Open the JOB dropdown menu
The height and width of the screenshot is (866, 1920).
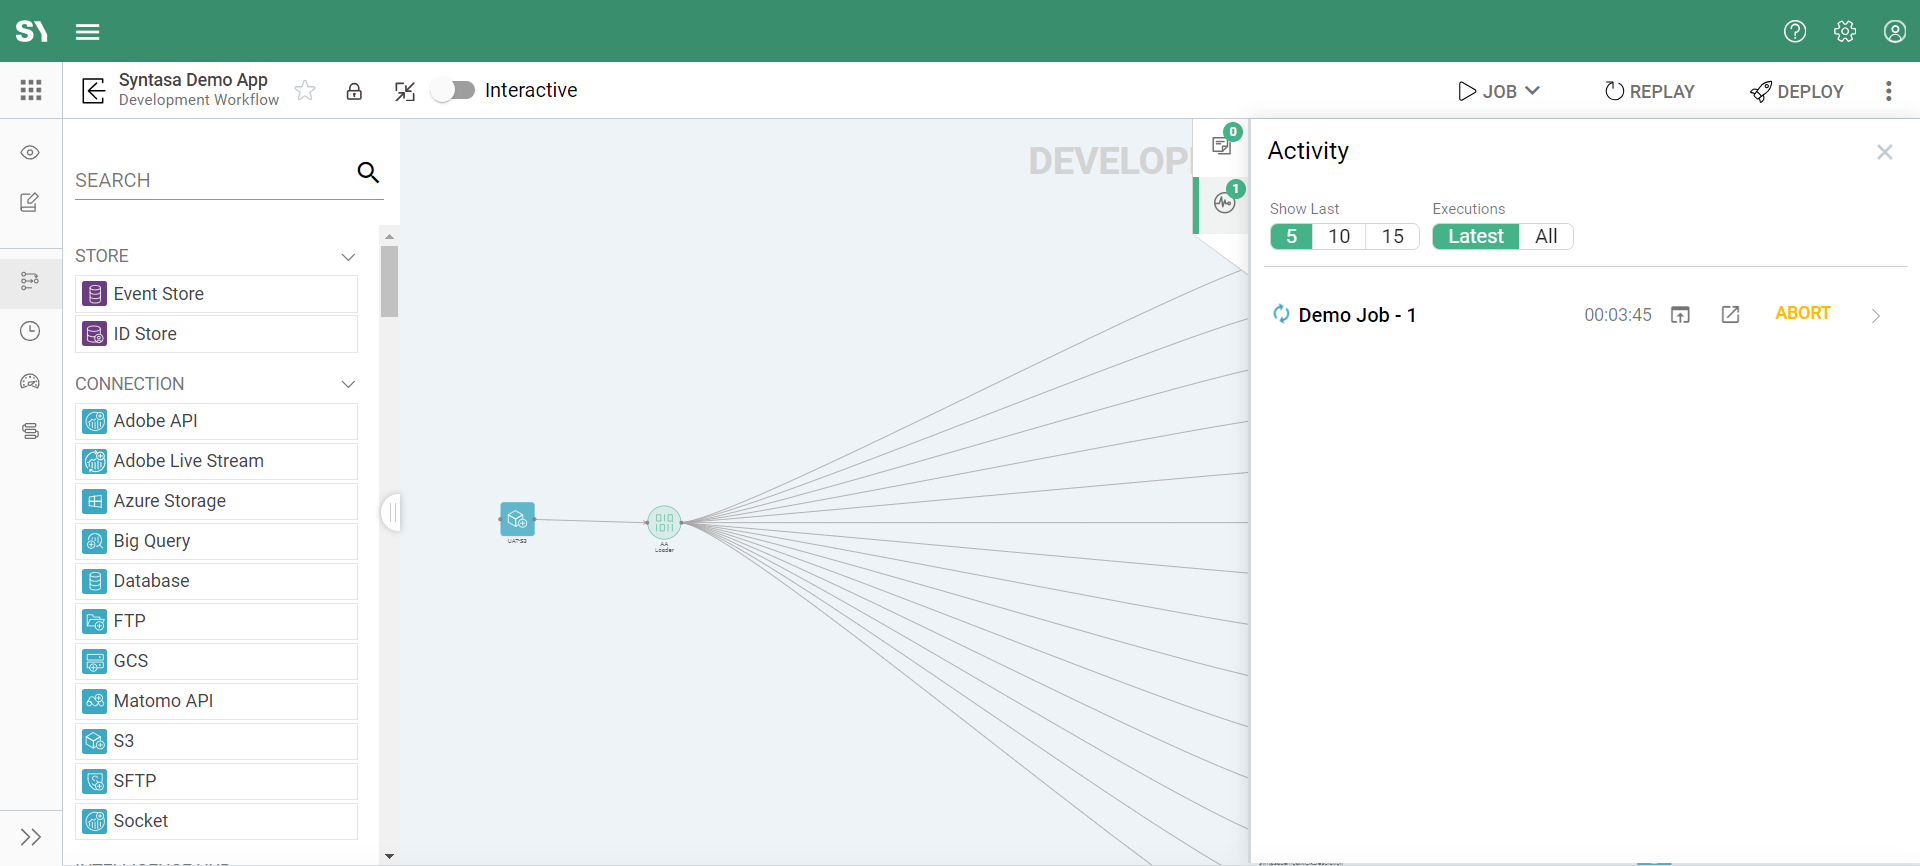1498,92
